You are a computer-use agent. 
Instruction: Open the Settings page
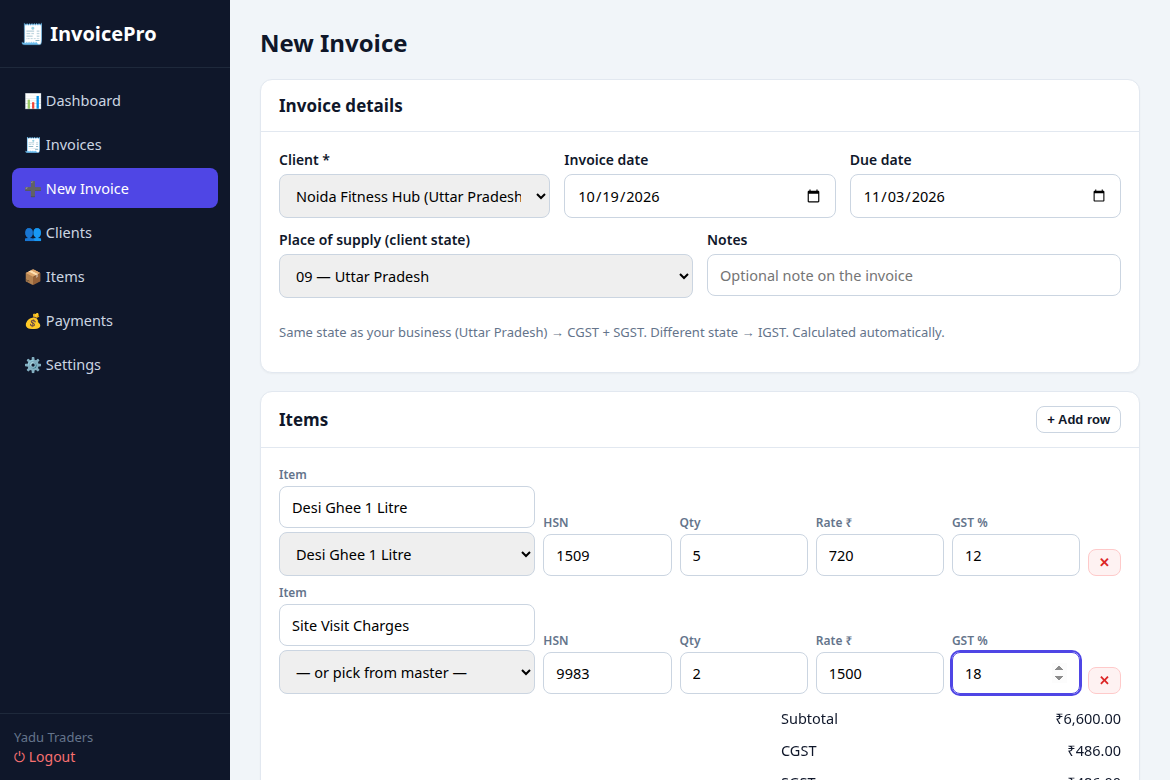[x=115, y=365]
